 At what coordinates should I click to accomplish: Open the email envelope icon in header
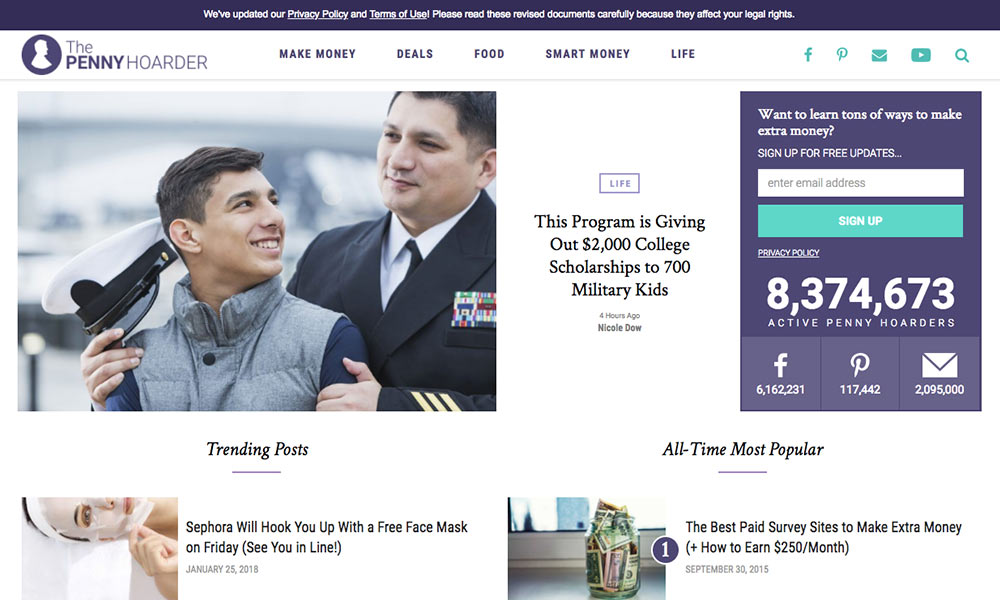pos(879,55)
